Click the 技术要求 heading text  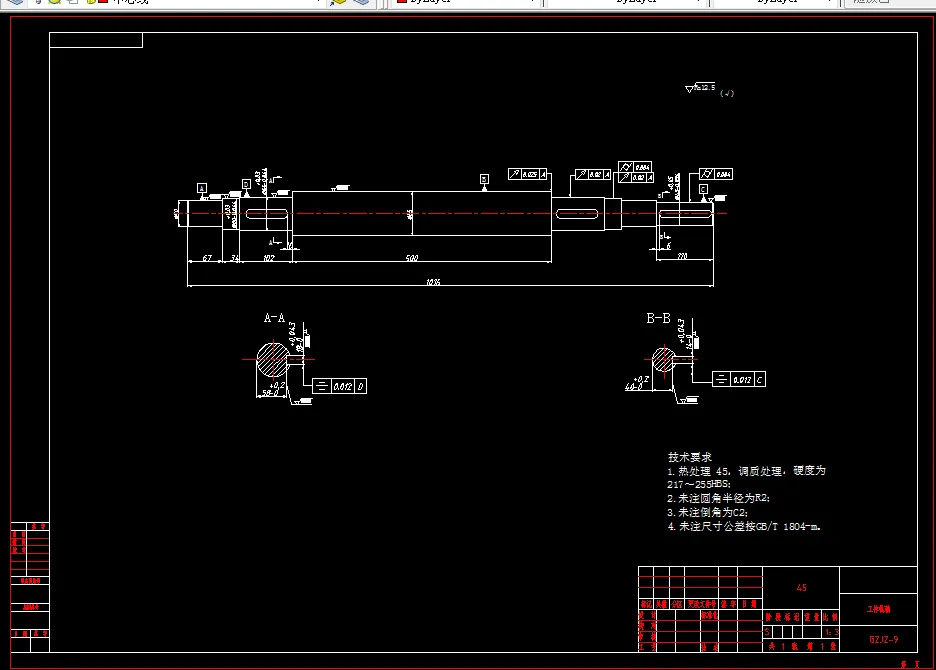(x=689, y=457)
